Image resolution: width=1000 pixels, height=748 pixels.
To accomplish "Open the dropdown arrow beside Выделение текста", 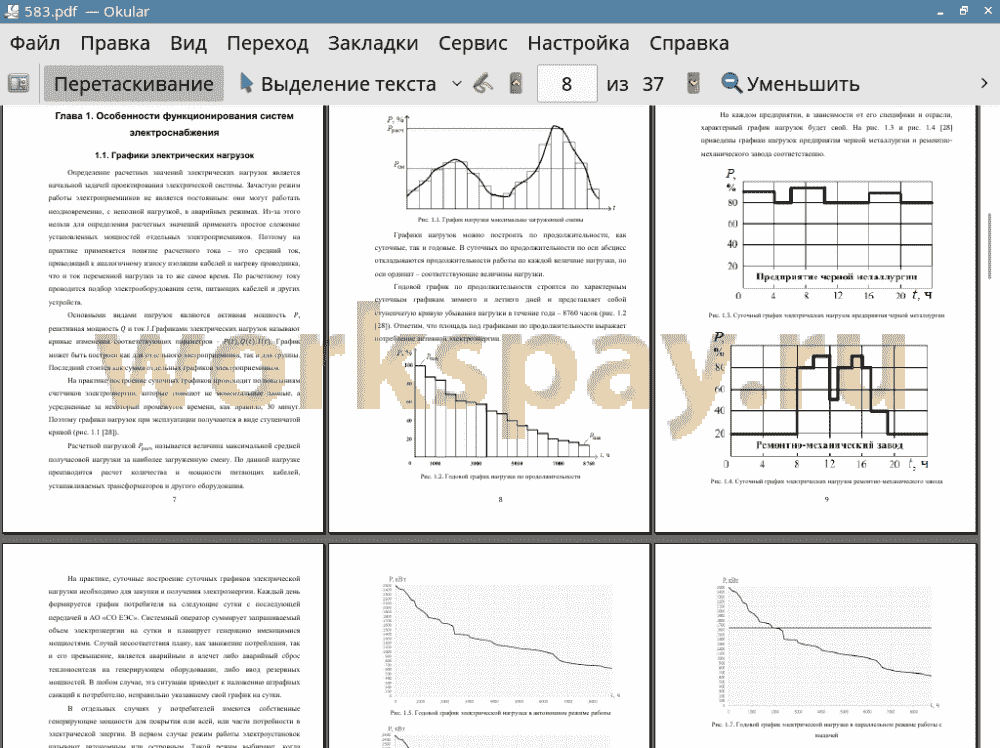I will pos(457,84).
